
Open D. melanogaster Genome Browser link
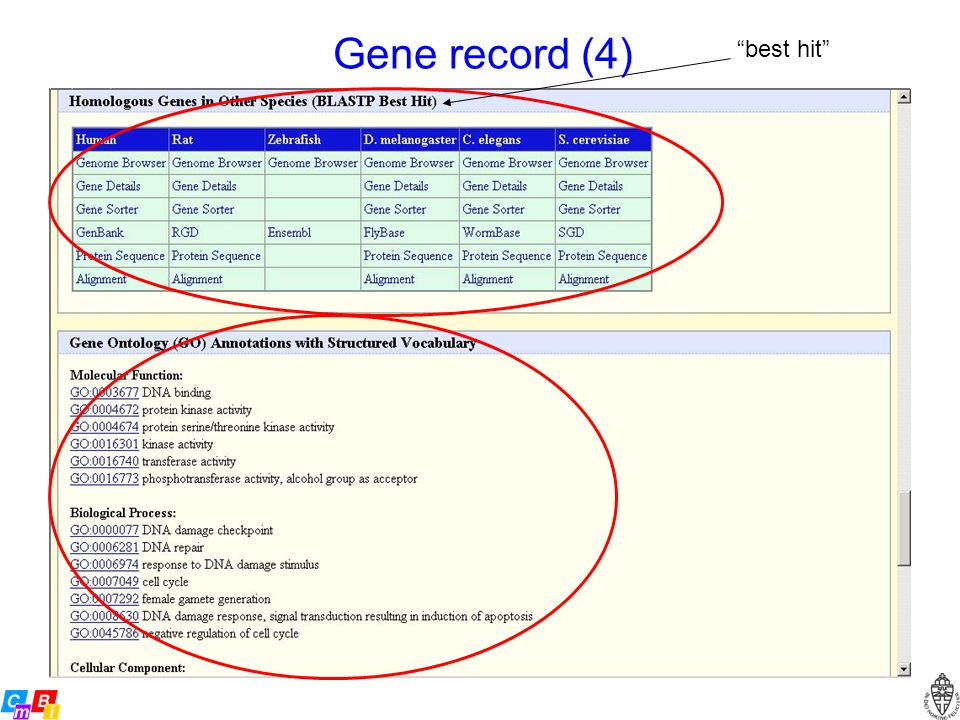(x=409, y=163)
